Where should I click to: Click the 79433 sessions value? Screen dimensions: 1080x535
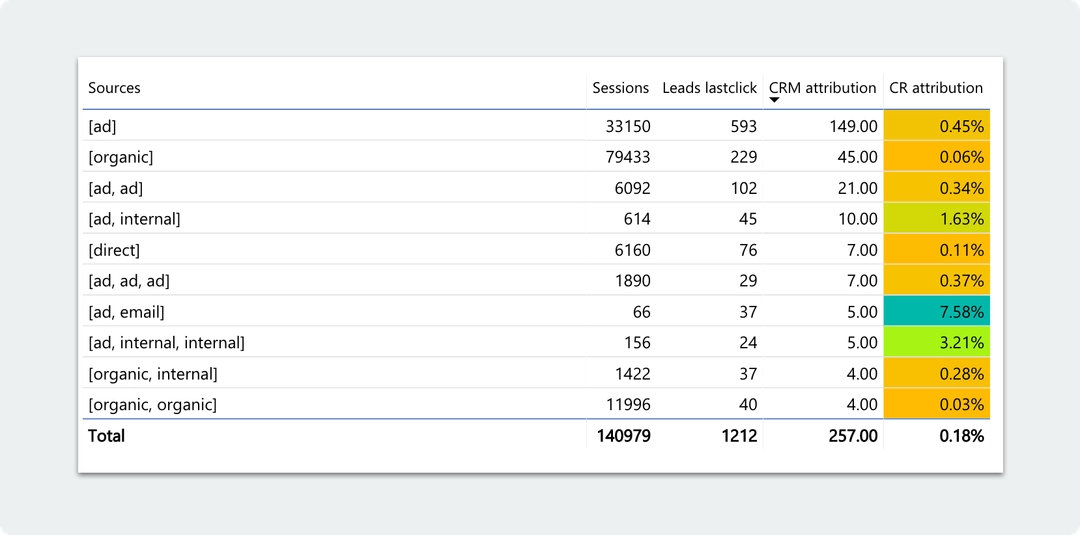click(628, 157)
